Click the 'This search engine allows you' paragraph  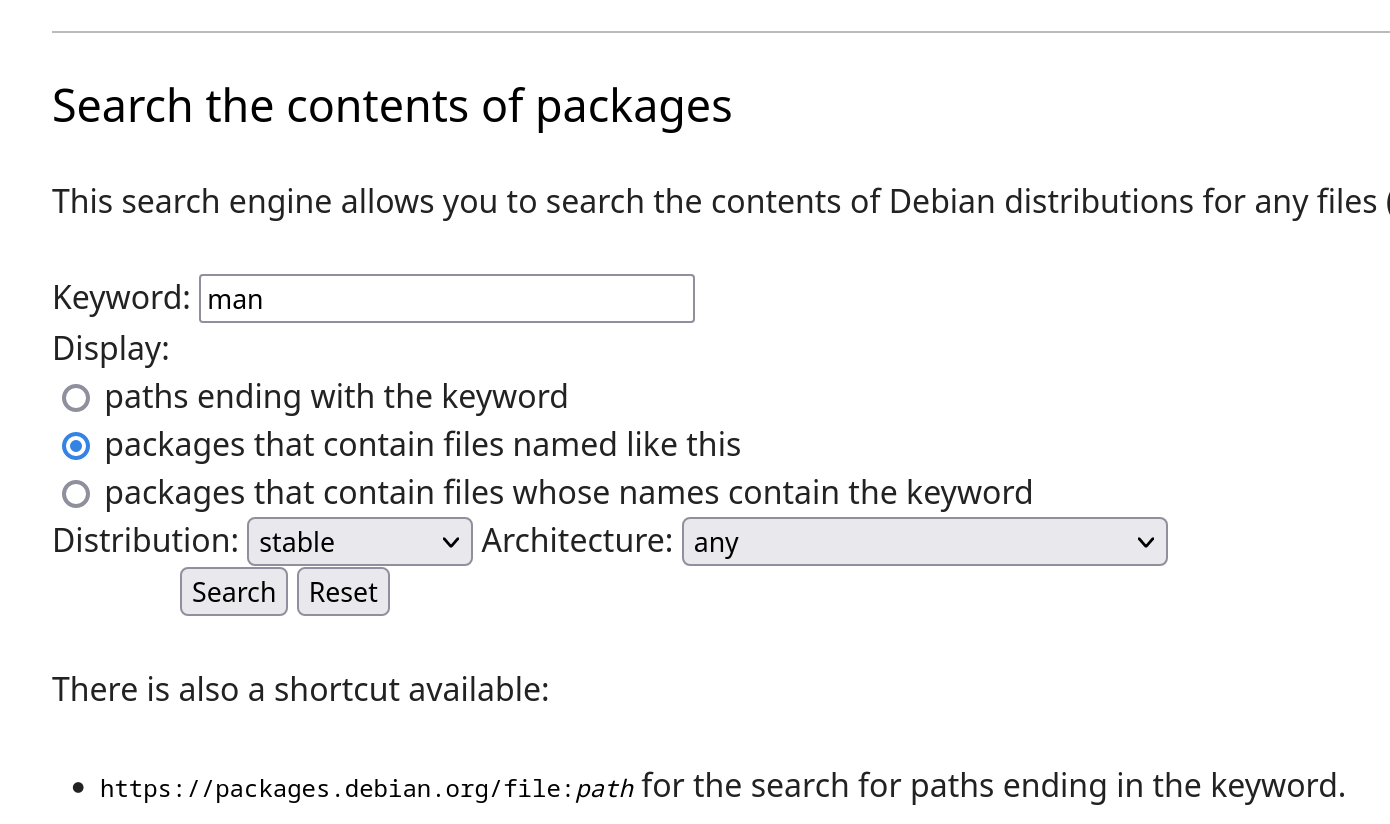pyautogui.click(x=721, y=202)
